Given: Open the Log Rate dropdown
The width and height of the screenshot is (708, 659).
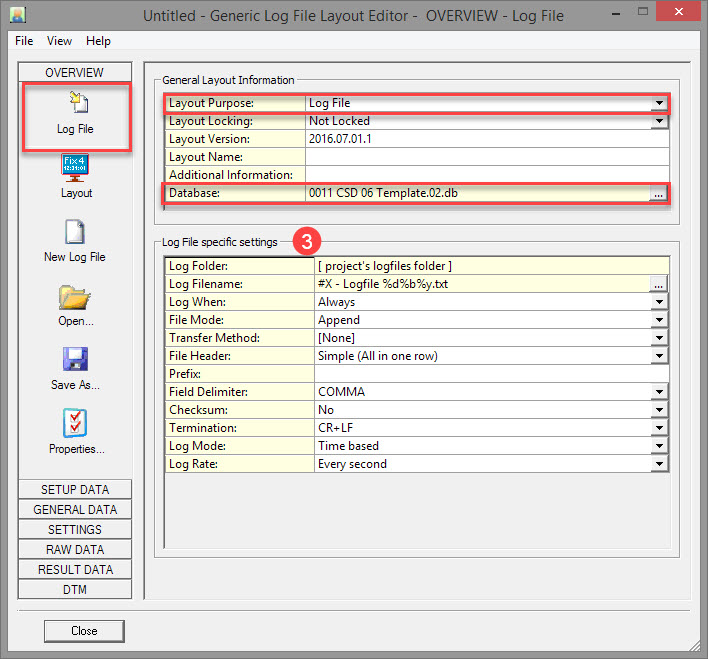Looking at the screenshot, I should tap(659, 464).
